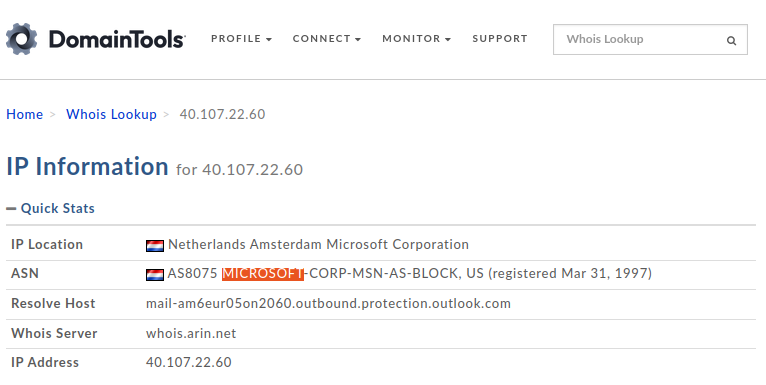Click the DomainTools gear logo icon
The image size is (766, 385).
tap(21, 39)
